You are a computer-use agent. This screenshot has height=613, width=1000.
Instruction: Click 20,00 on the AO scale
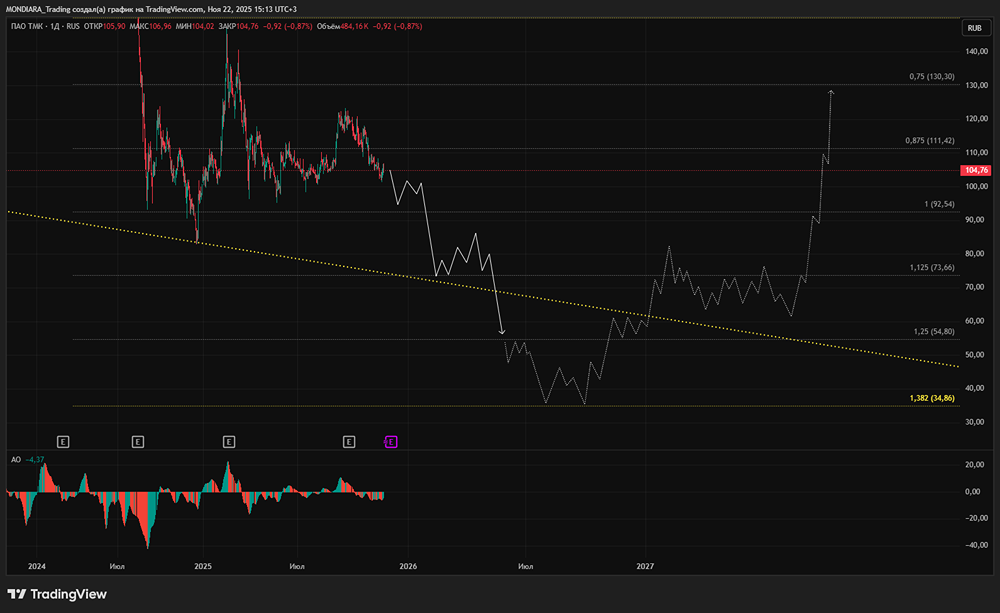tap(973, 464)
